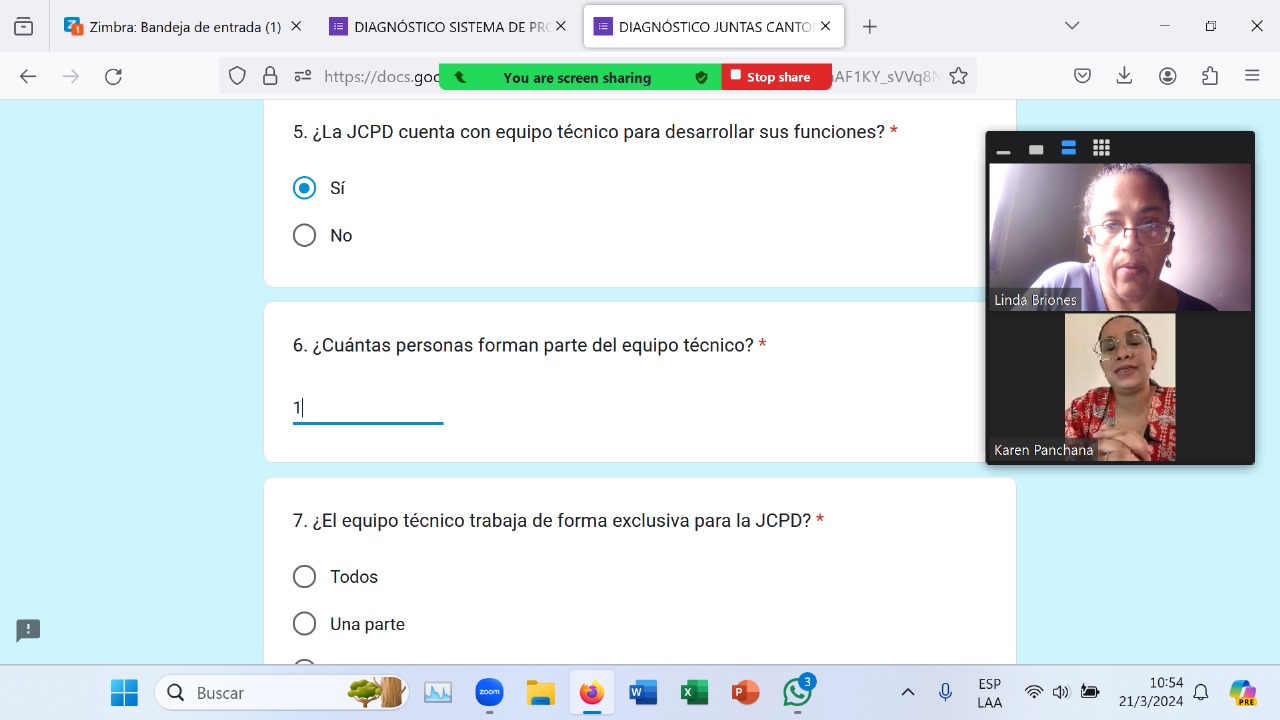The height and width of the screenshot is (720, 1280).
Task: Open Windows notifications bell
Action: point(1202,692)
